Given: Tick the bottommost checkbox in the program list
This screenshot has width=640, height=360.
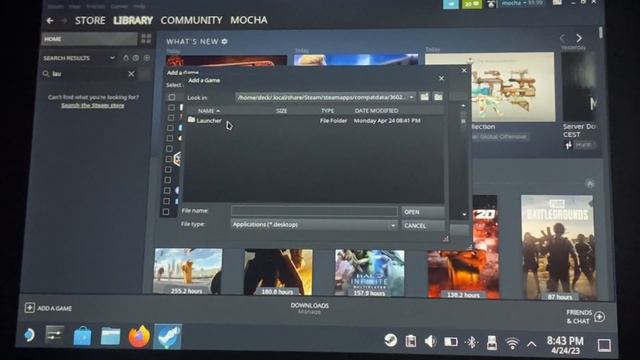Looking at the screenshot, I should click(166, 212).
